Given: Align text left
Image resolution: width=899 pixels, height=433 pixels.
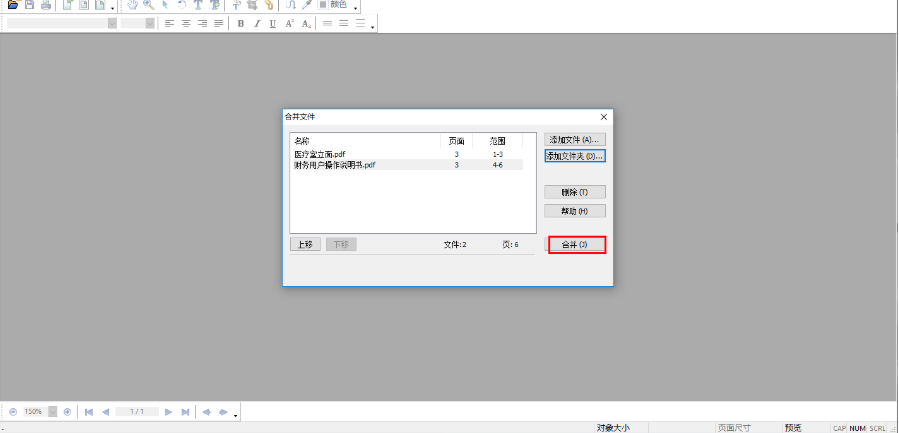Looking at the screenshot, I should [x=169, y=24].
